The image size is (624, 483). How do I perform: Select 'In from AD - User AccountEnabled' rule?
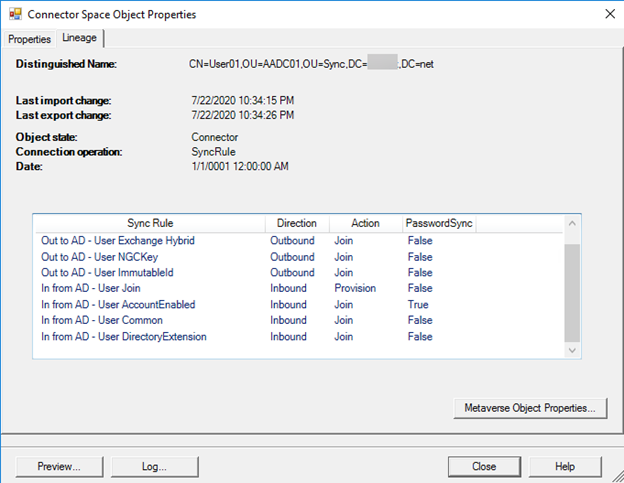(118, 305)
